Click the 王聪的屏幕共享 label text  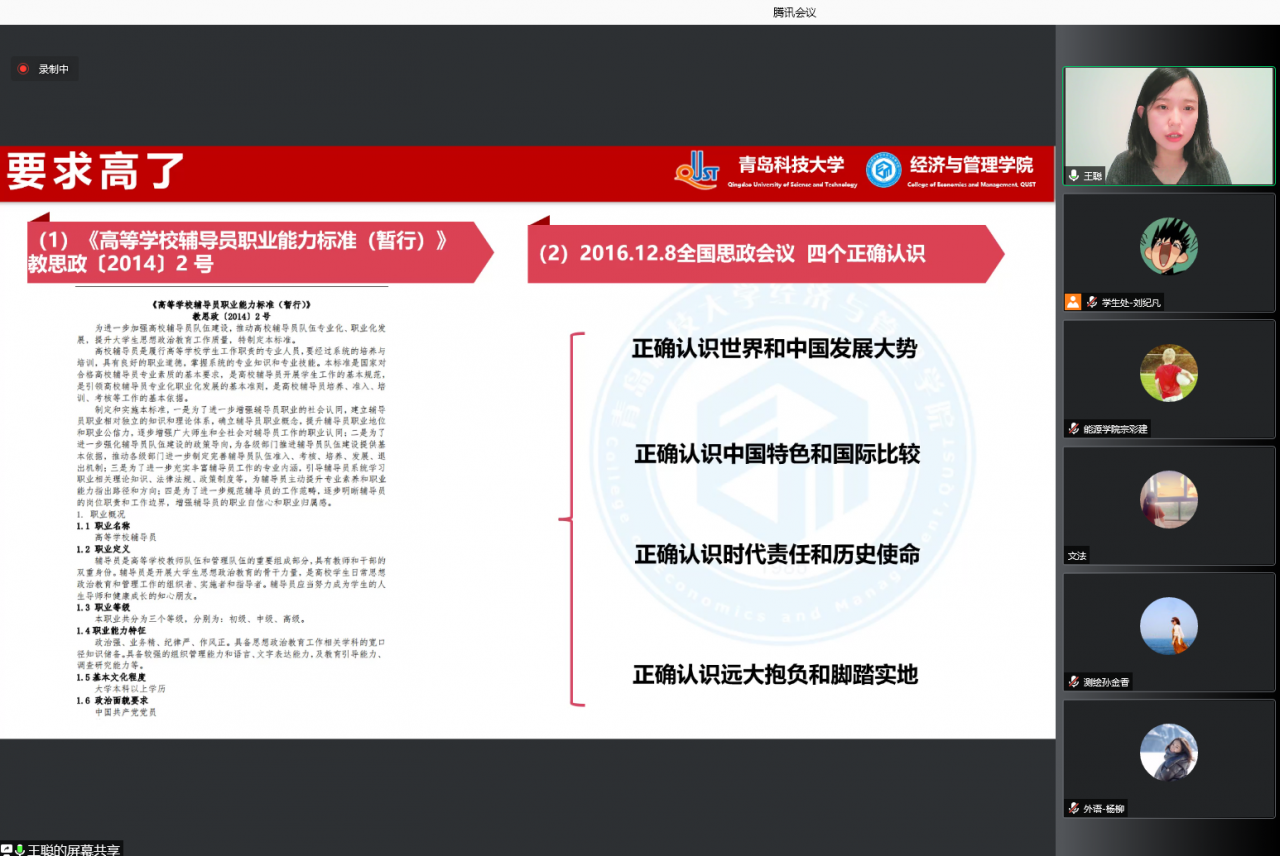74,849
